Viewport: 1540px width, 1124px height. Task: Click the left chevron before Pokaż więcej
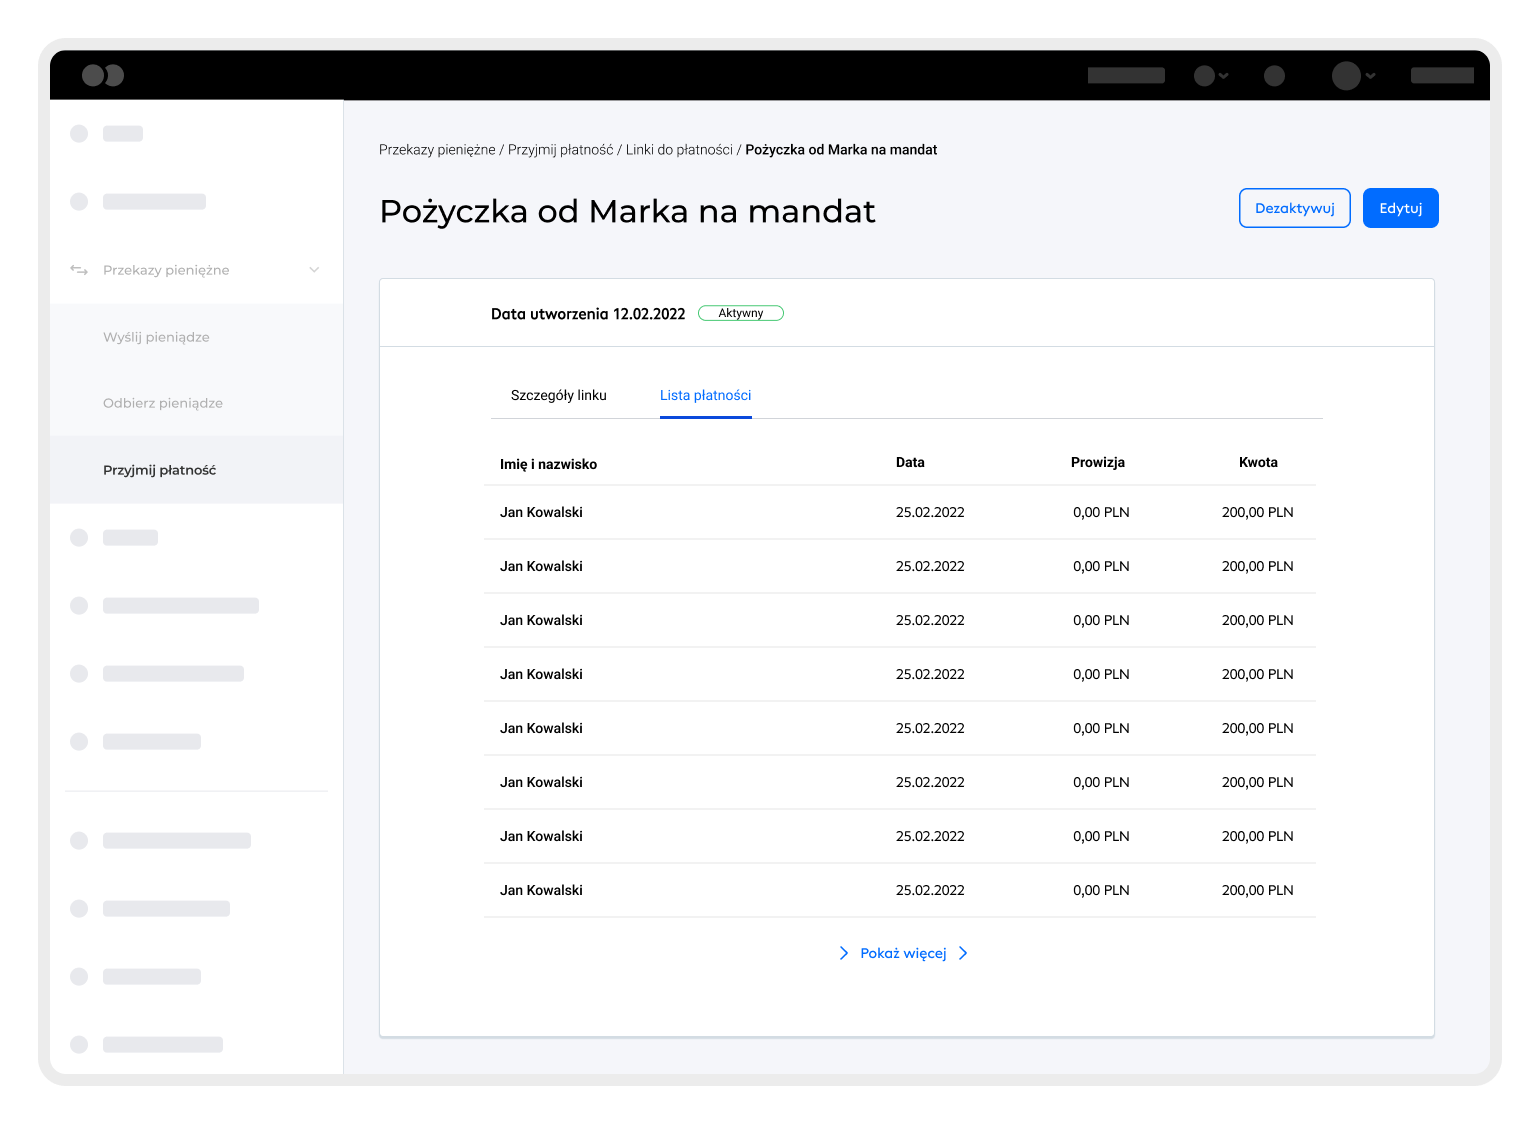tap(843, 953)
